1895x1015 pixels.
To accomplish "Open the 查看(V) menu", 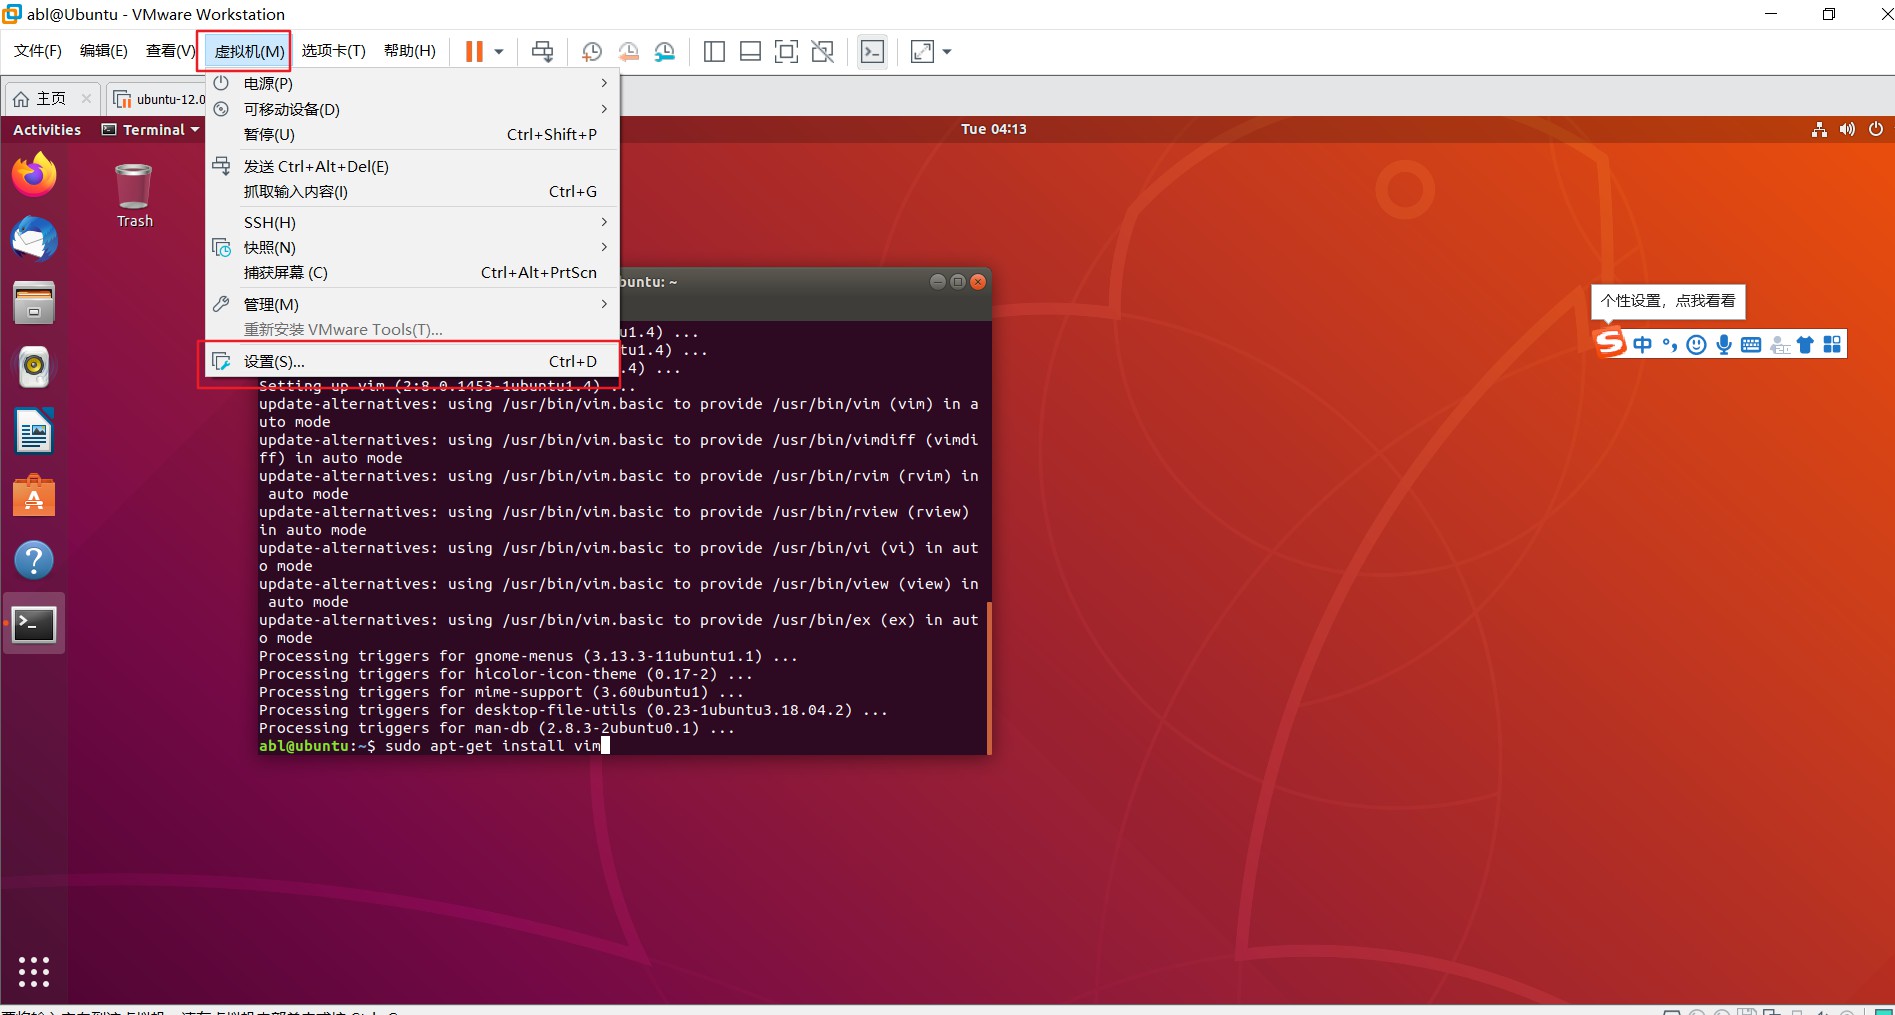I will (x=170, y=51).
